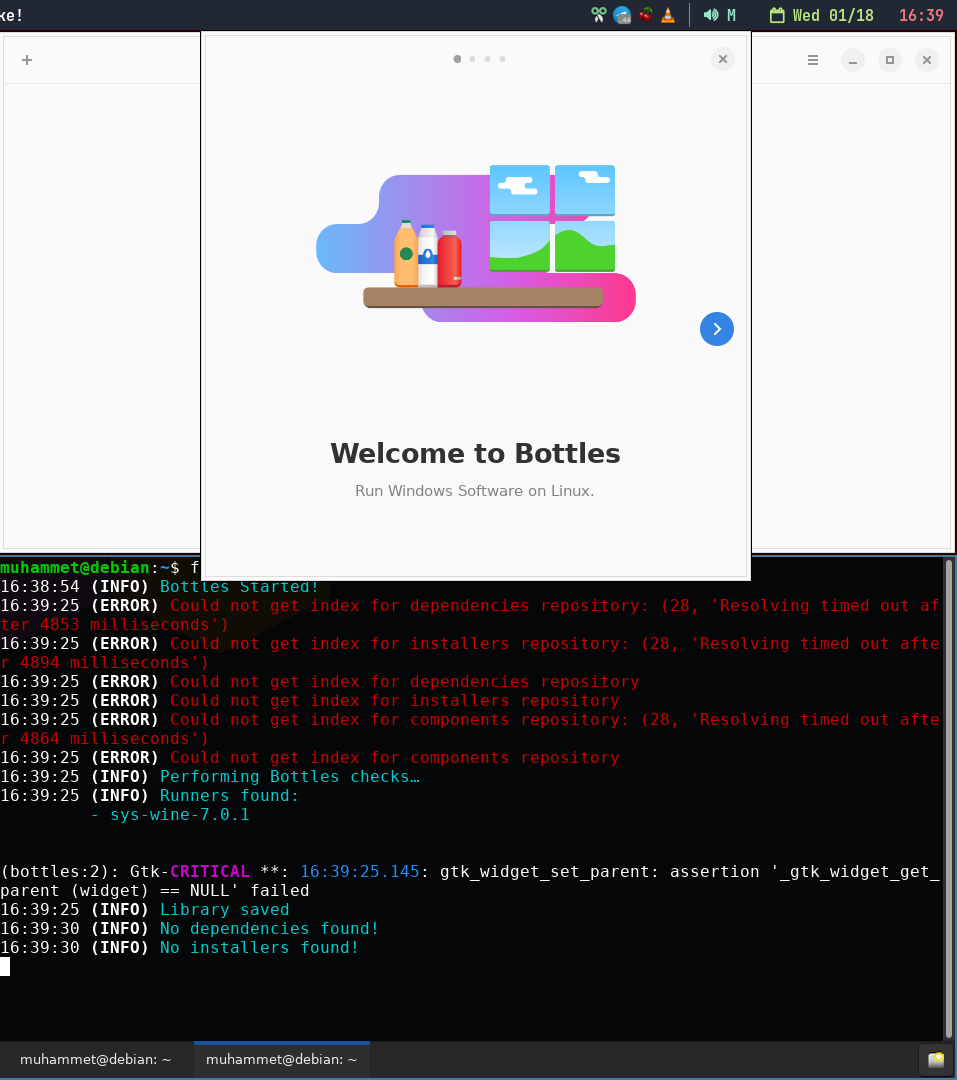Viewport: 957px width, 1080px height.
Task: Click the terminal scrollbar on the right
Action: [948, 800]
